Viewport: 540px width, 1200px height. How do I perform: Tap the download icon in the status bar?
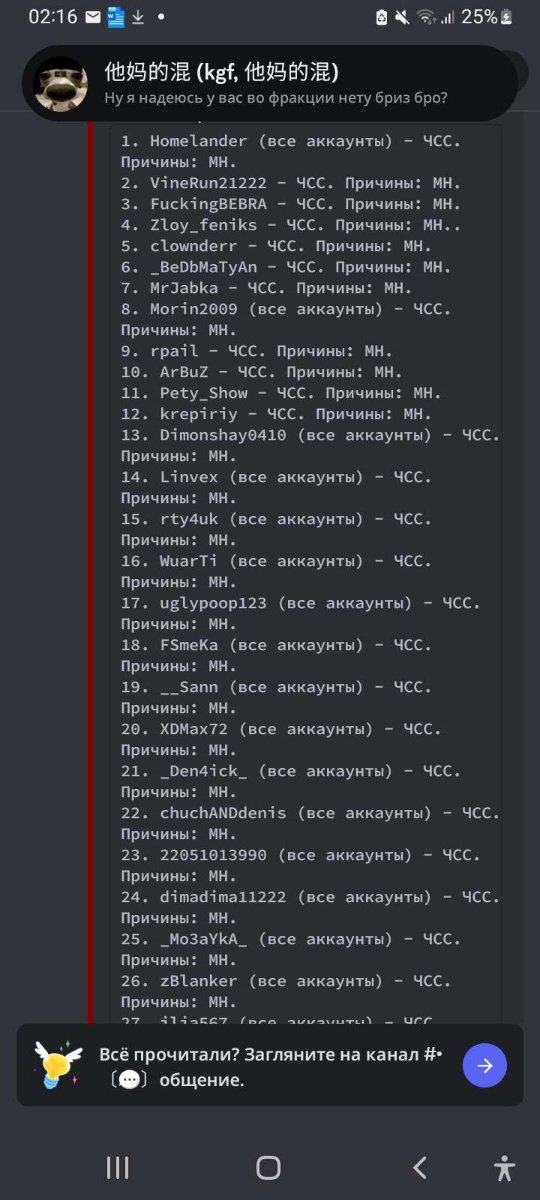click(138, 17)
